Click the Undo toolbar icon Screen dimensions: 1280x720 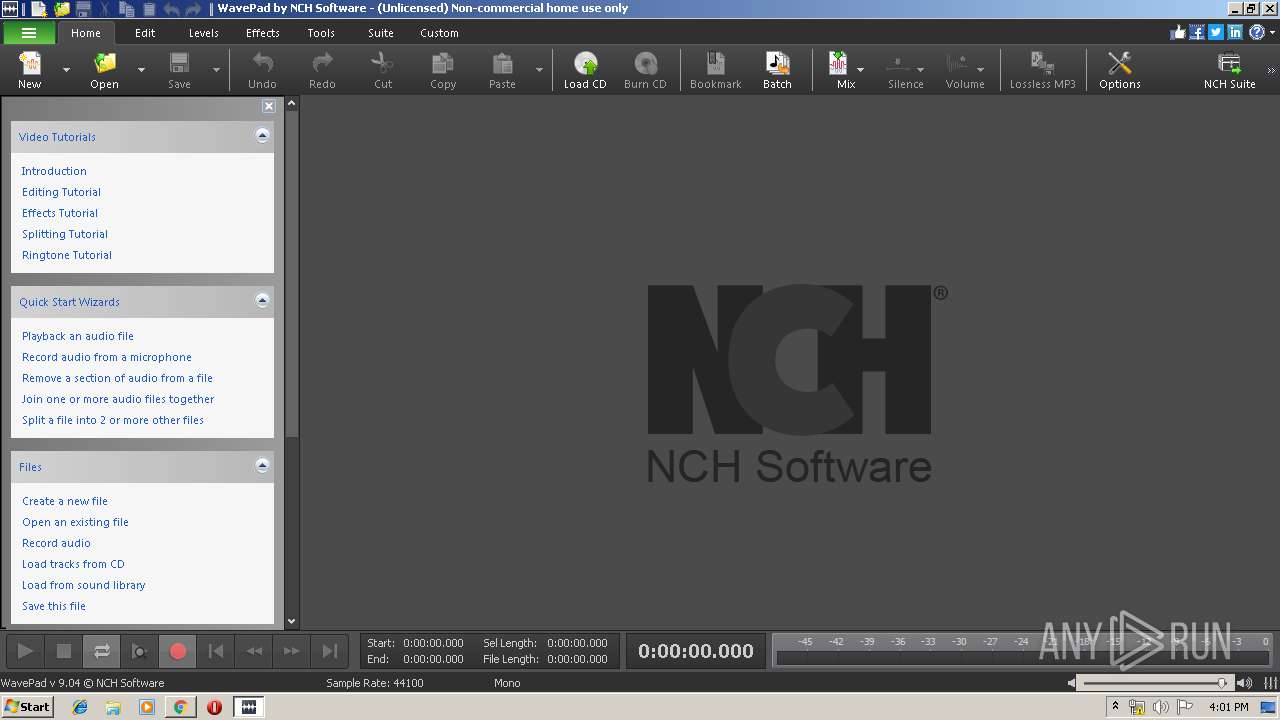pyautogui.click(x=262, y=70)
